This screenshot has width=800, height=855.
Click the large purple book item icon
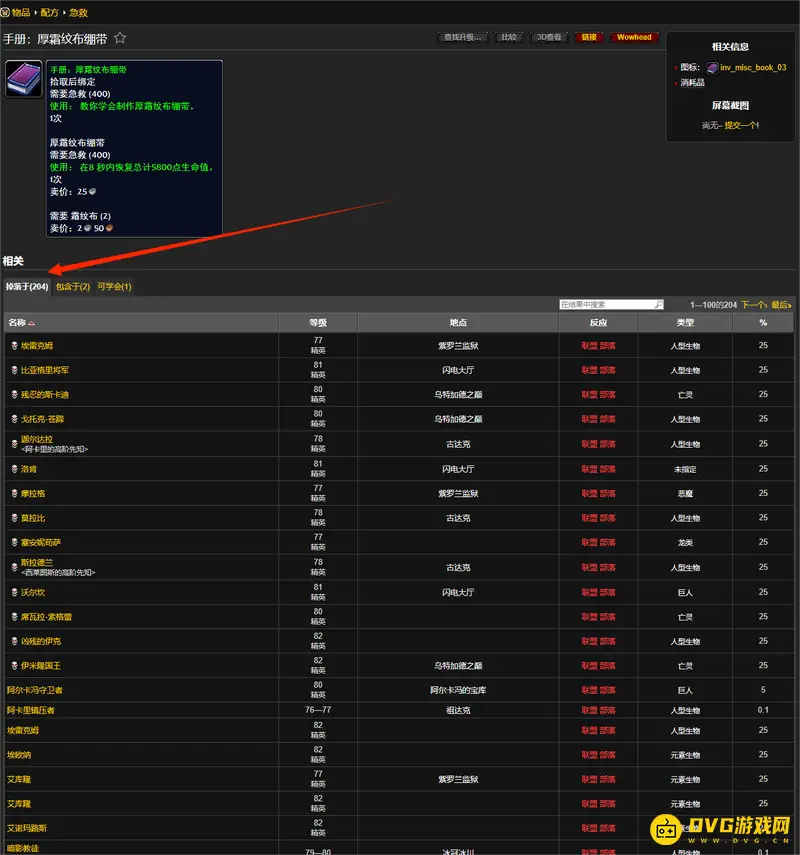23,79
